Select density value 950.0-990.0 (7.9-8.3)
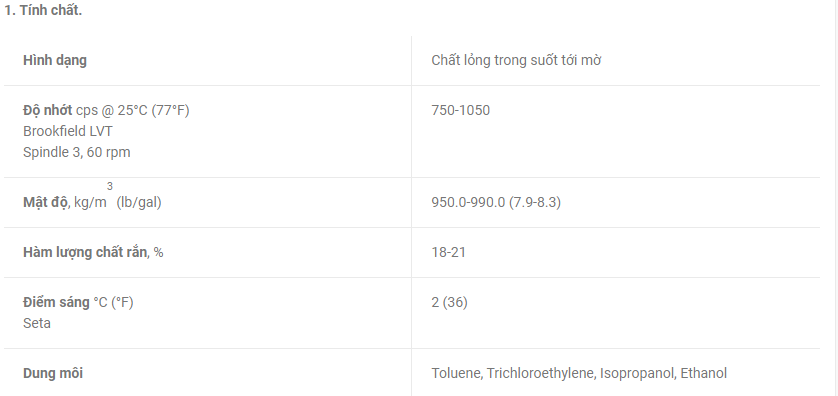 496,203
